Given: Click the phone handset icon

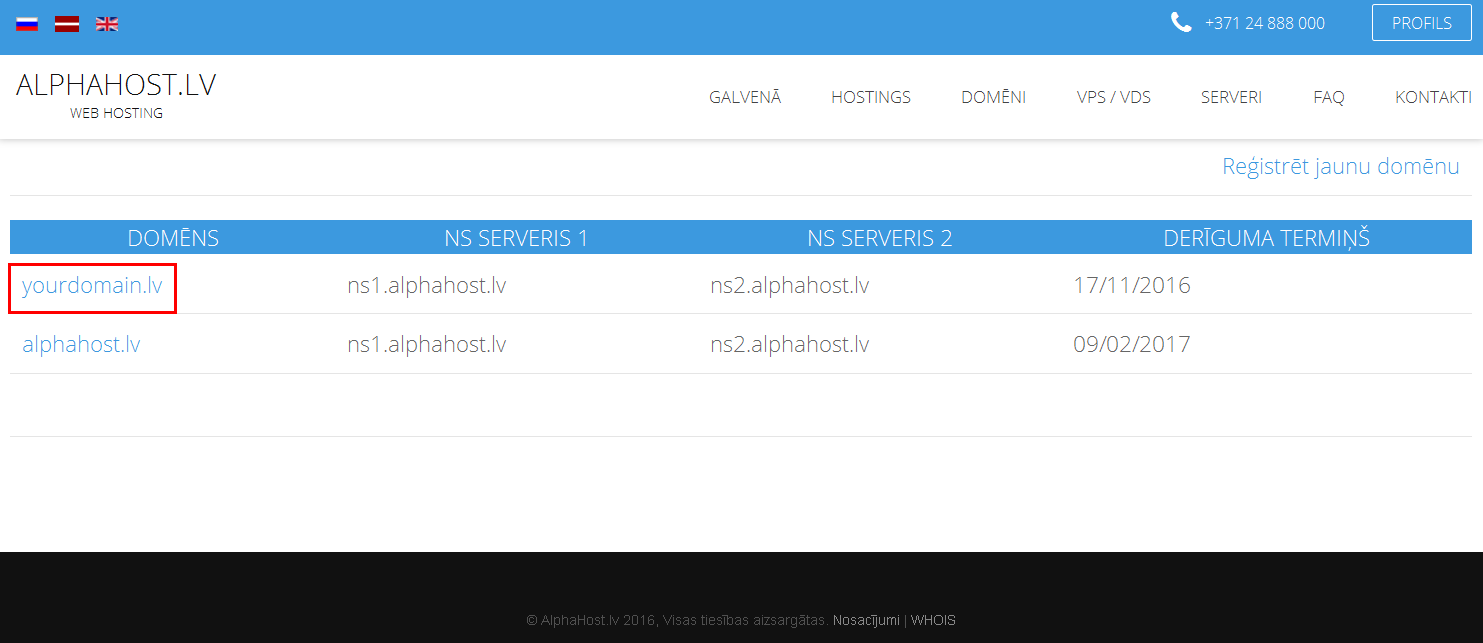Looking at the screenshot, I should (1181, 22).
